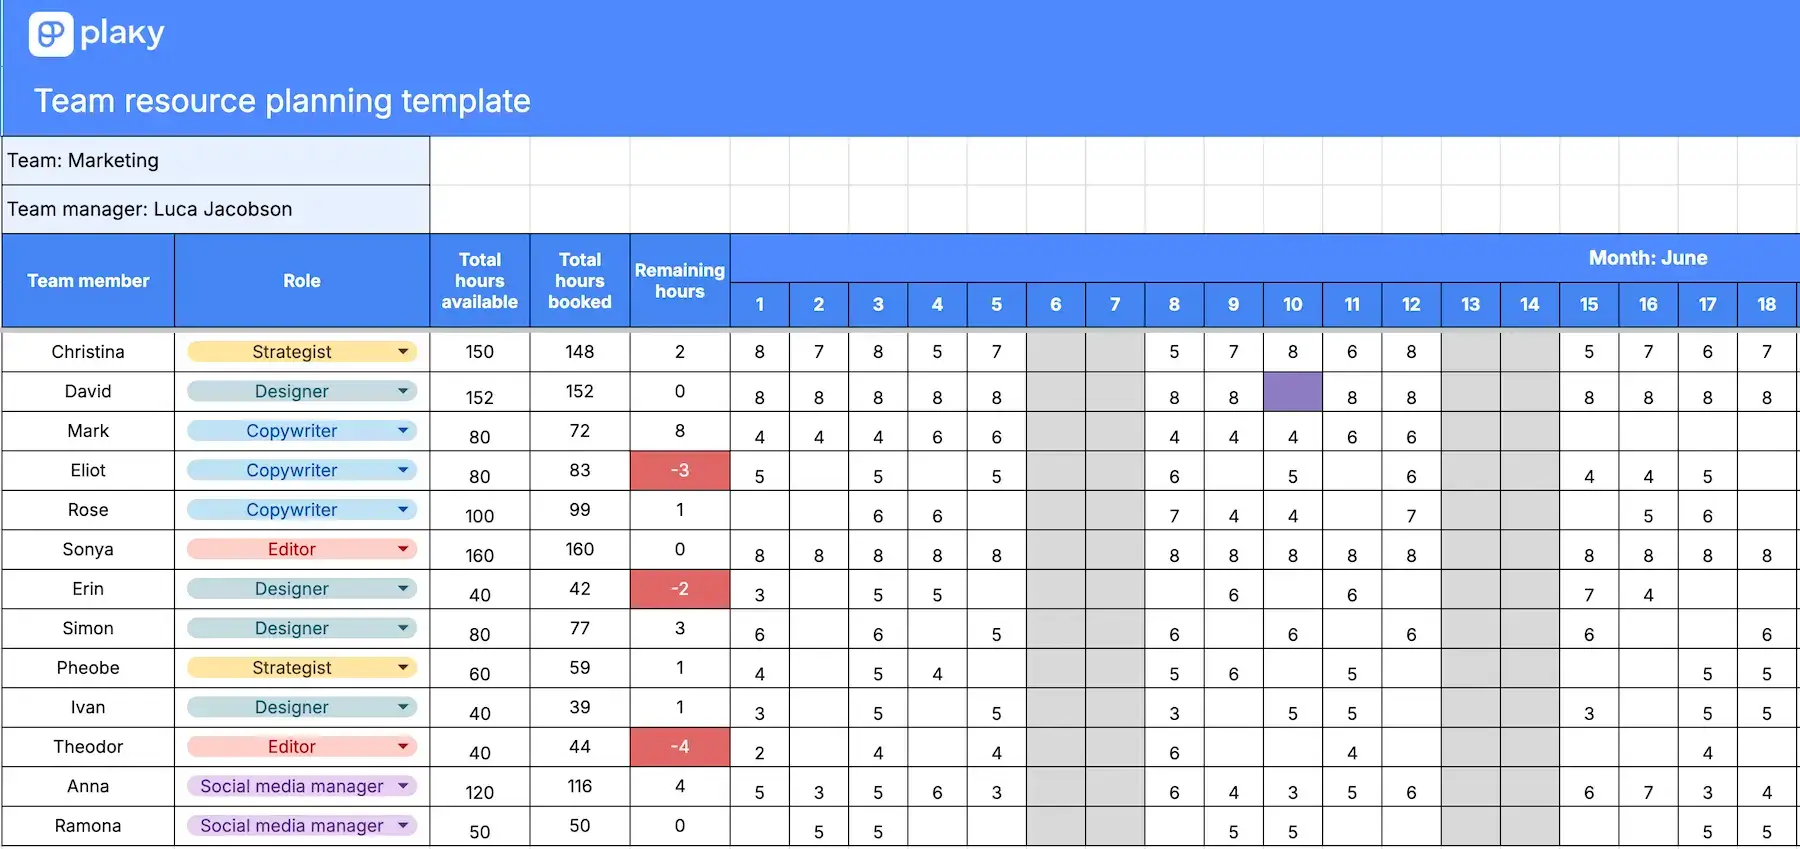Click the Team manager: Luca Jacobson cell
The image size is (1800, 849).
216,209
